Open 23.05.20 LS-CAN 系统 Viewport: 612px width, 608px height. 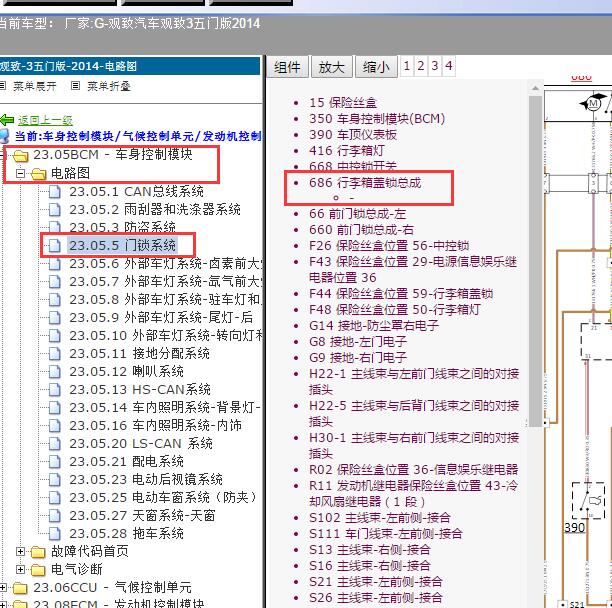click(141, 443)
